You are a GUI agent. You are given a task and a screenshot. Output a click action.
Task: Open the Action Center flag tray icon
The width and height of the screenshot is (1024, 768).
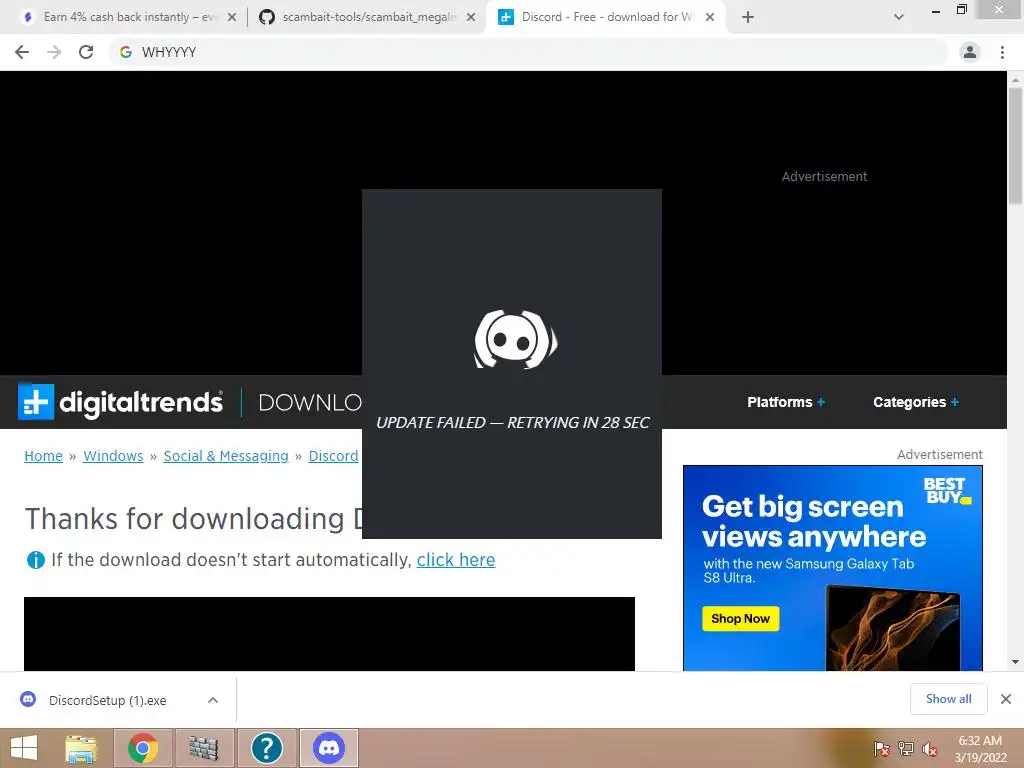[882, 749]
